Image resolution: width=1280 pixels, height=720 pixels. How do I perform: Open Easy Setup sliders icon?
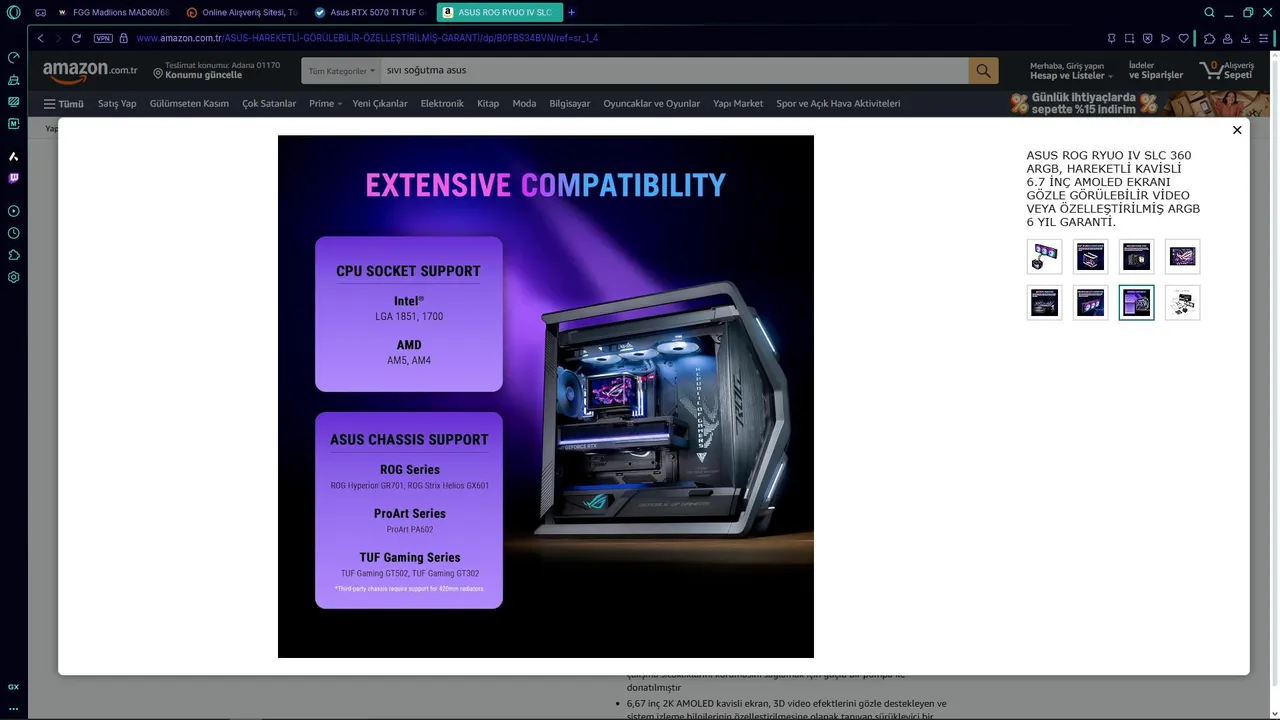(1265, 38)
